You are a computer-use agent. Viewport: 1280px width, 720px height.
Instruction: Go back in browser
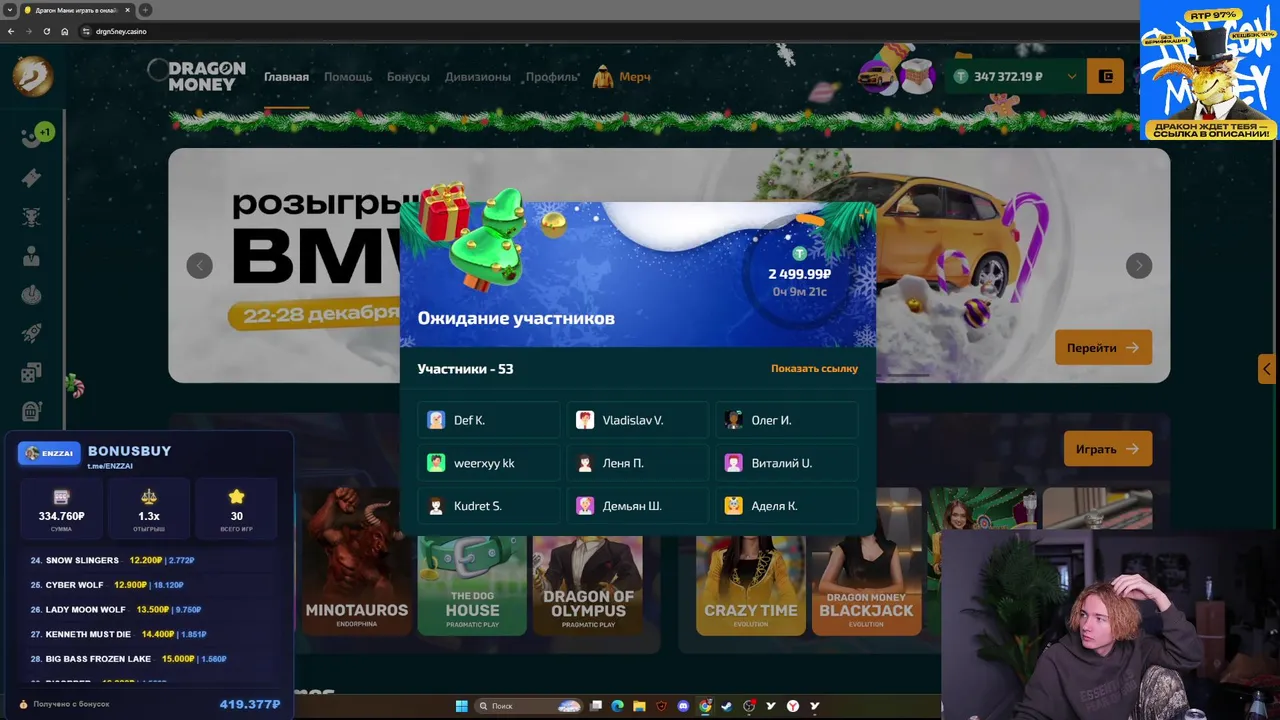pyautogui.click(x=10, y=31)
